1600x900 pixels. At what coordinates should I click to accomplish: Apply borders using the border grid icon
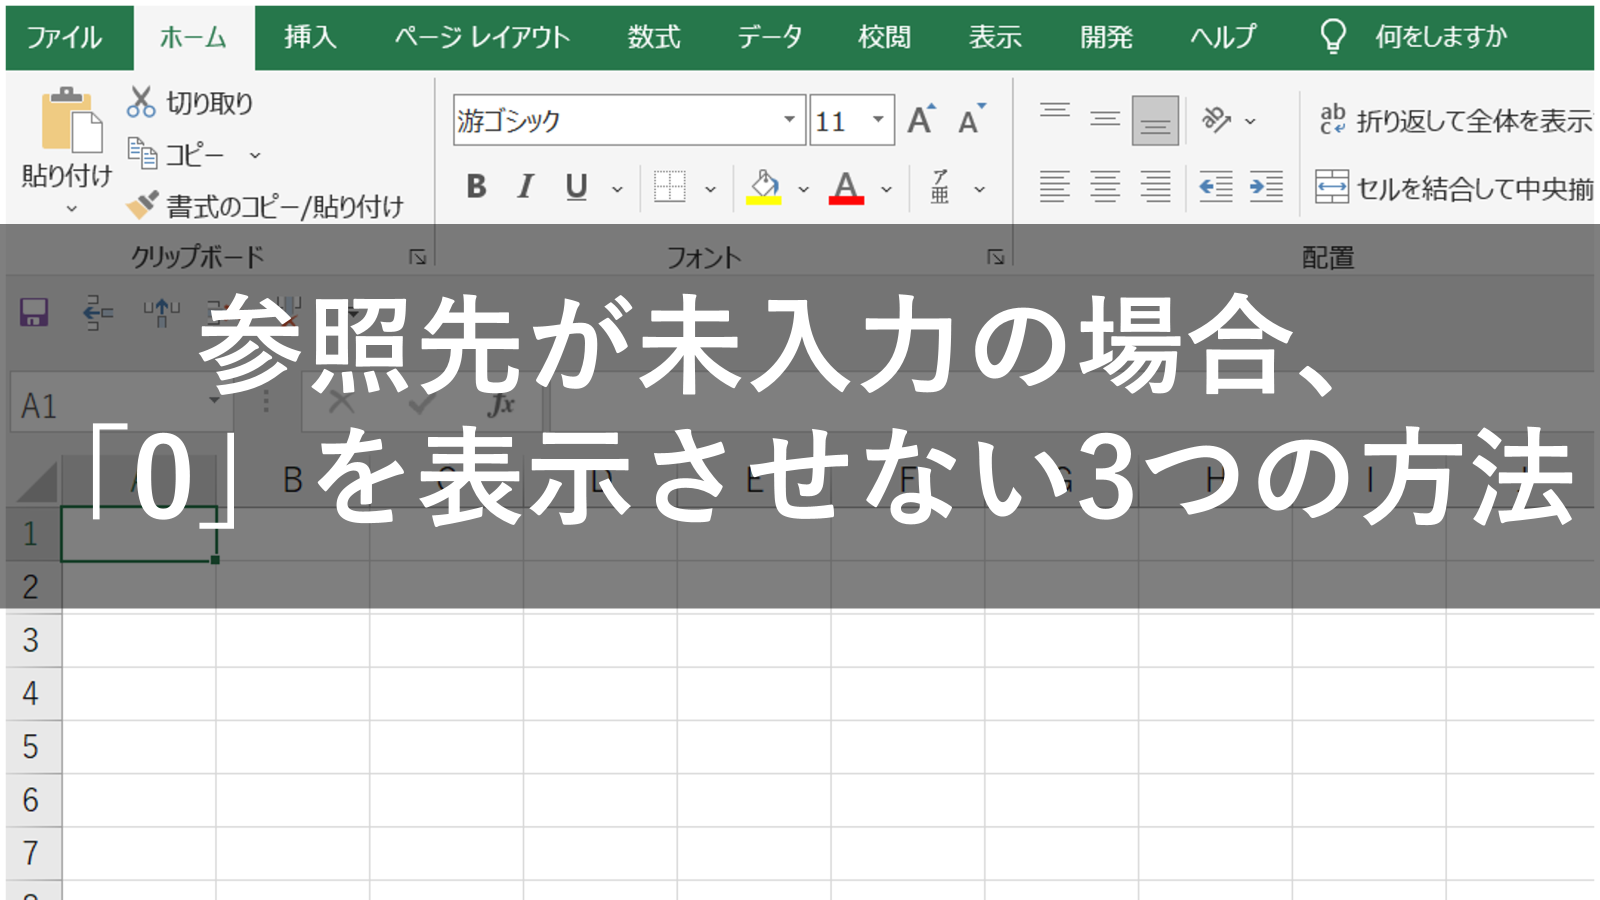[x=669, y=186]
